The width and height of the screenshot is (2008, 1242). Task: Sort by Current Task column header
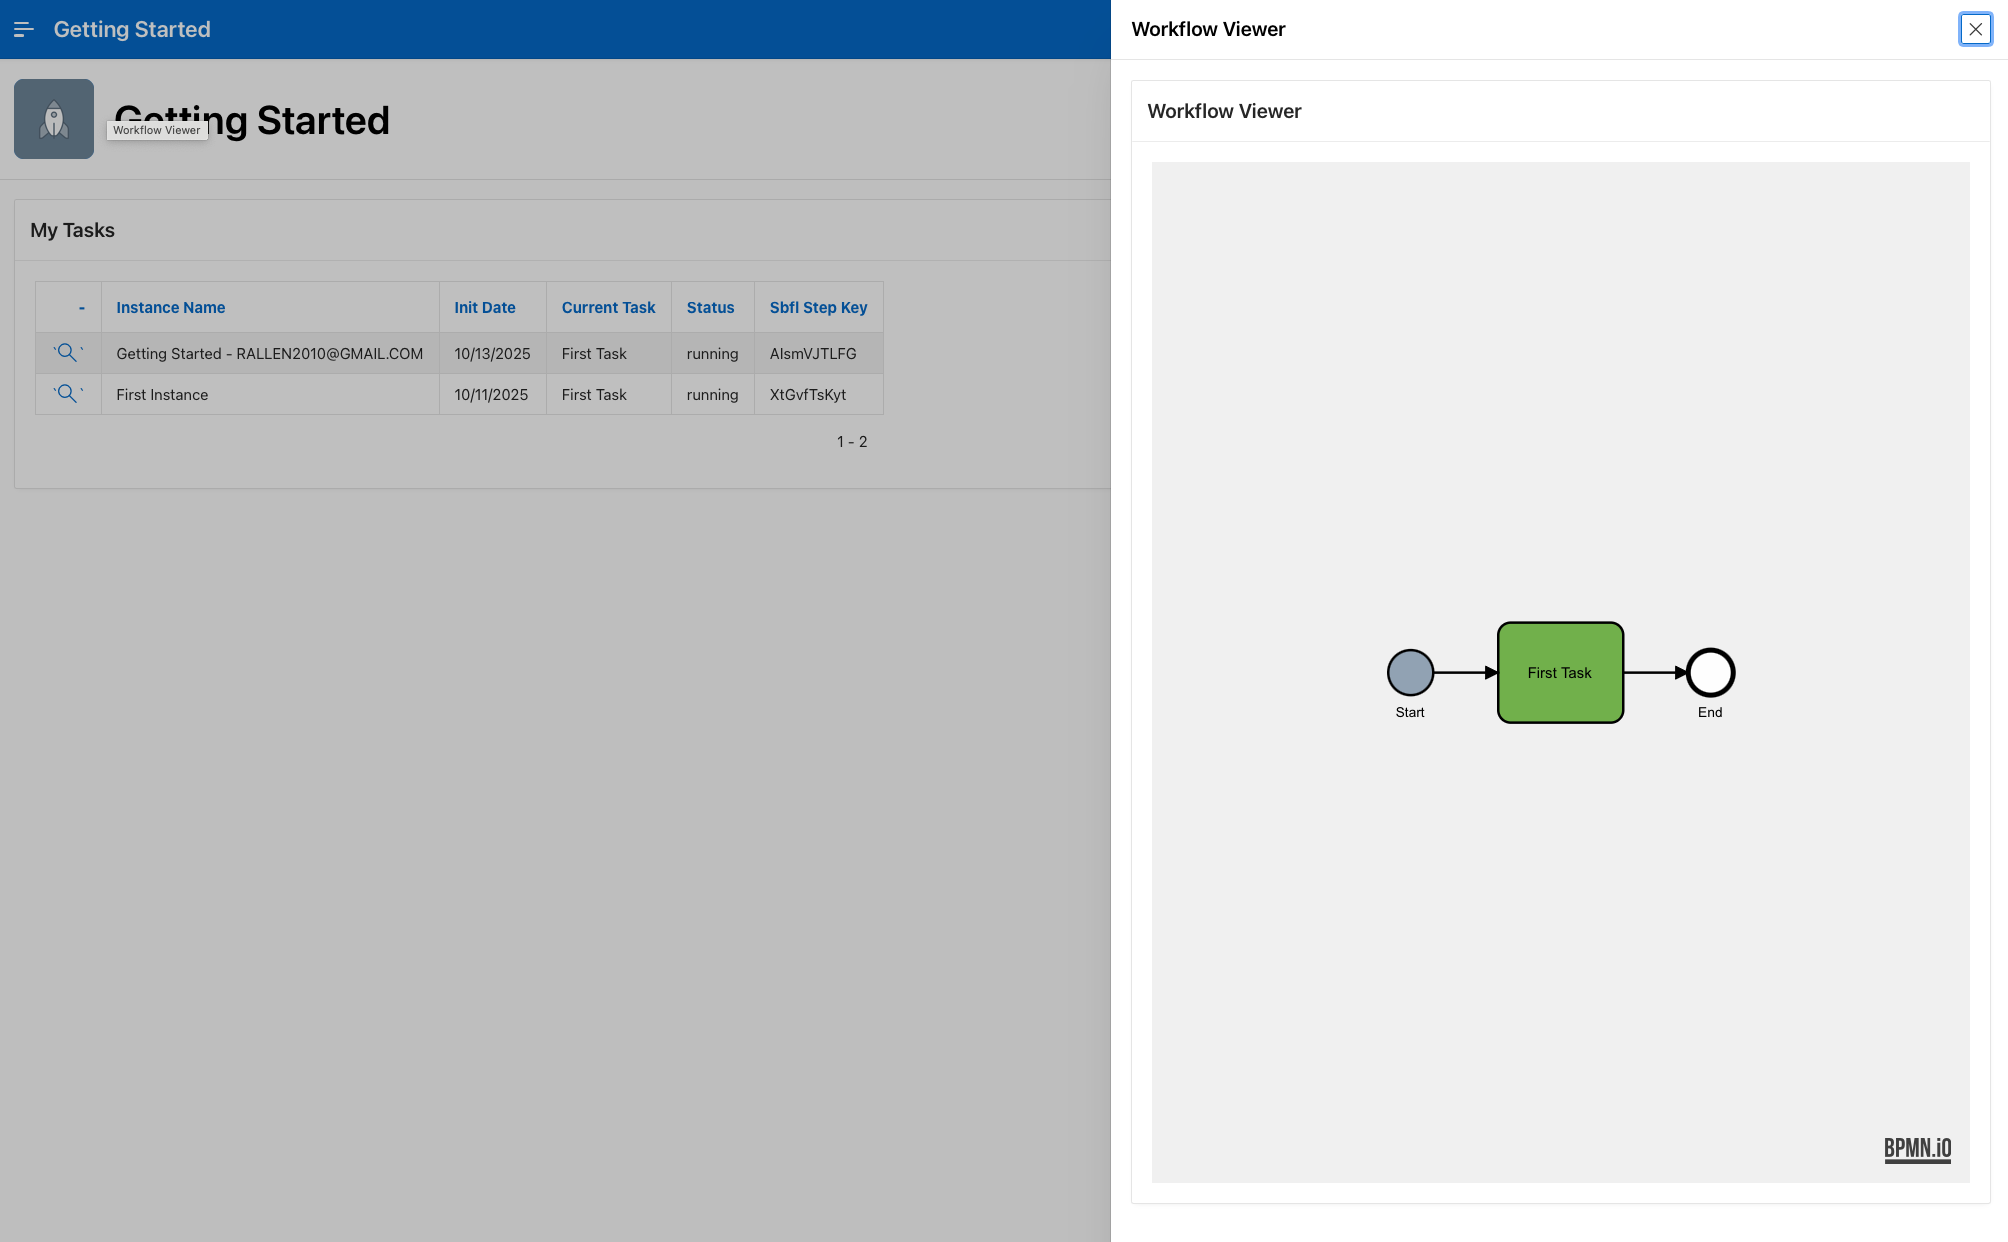(608, 308)
